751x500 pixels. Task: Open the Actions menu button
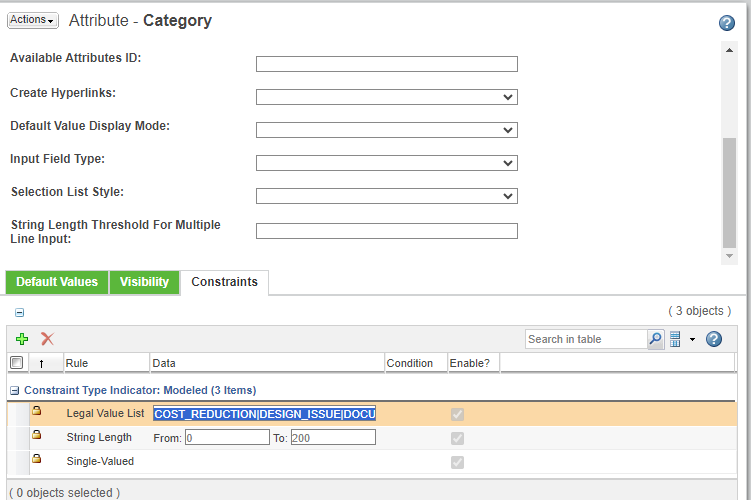click(x=32, y=20)
